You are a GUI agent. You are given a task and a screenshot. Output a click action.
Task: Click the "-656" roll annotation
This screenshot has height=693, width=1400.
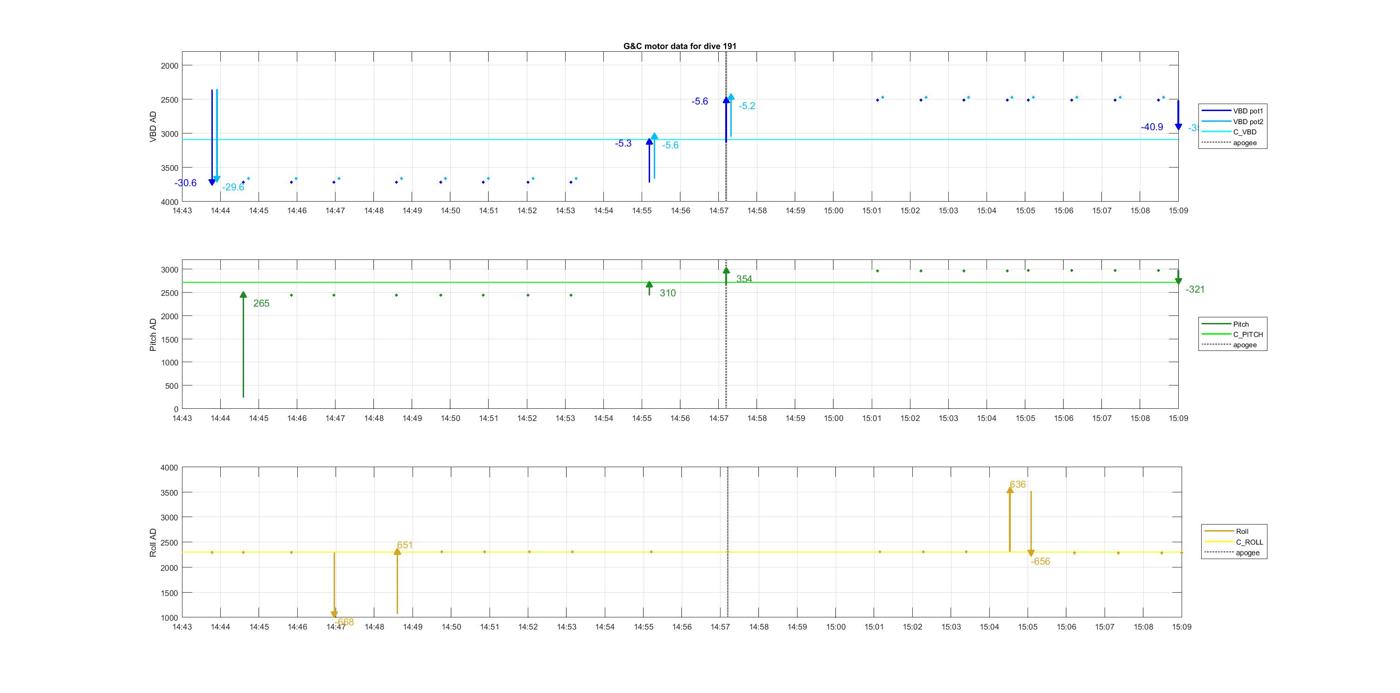click(x=1041, y=561)
